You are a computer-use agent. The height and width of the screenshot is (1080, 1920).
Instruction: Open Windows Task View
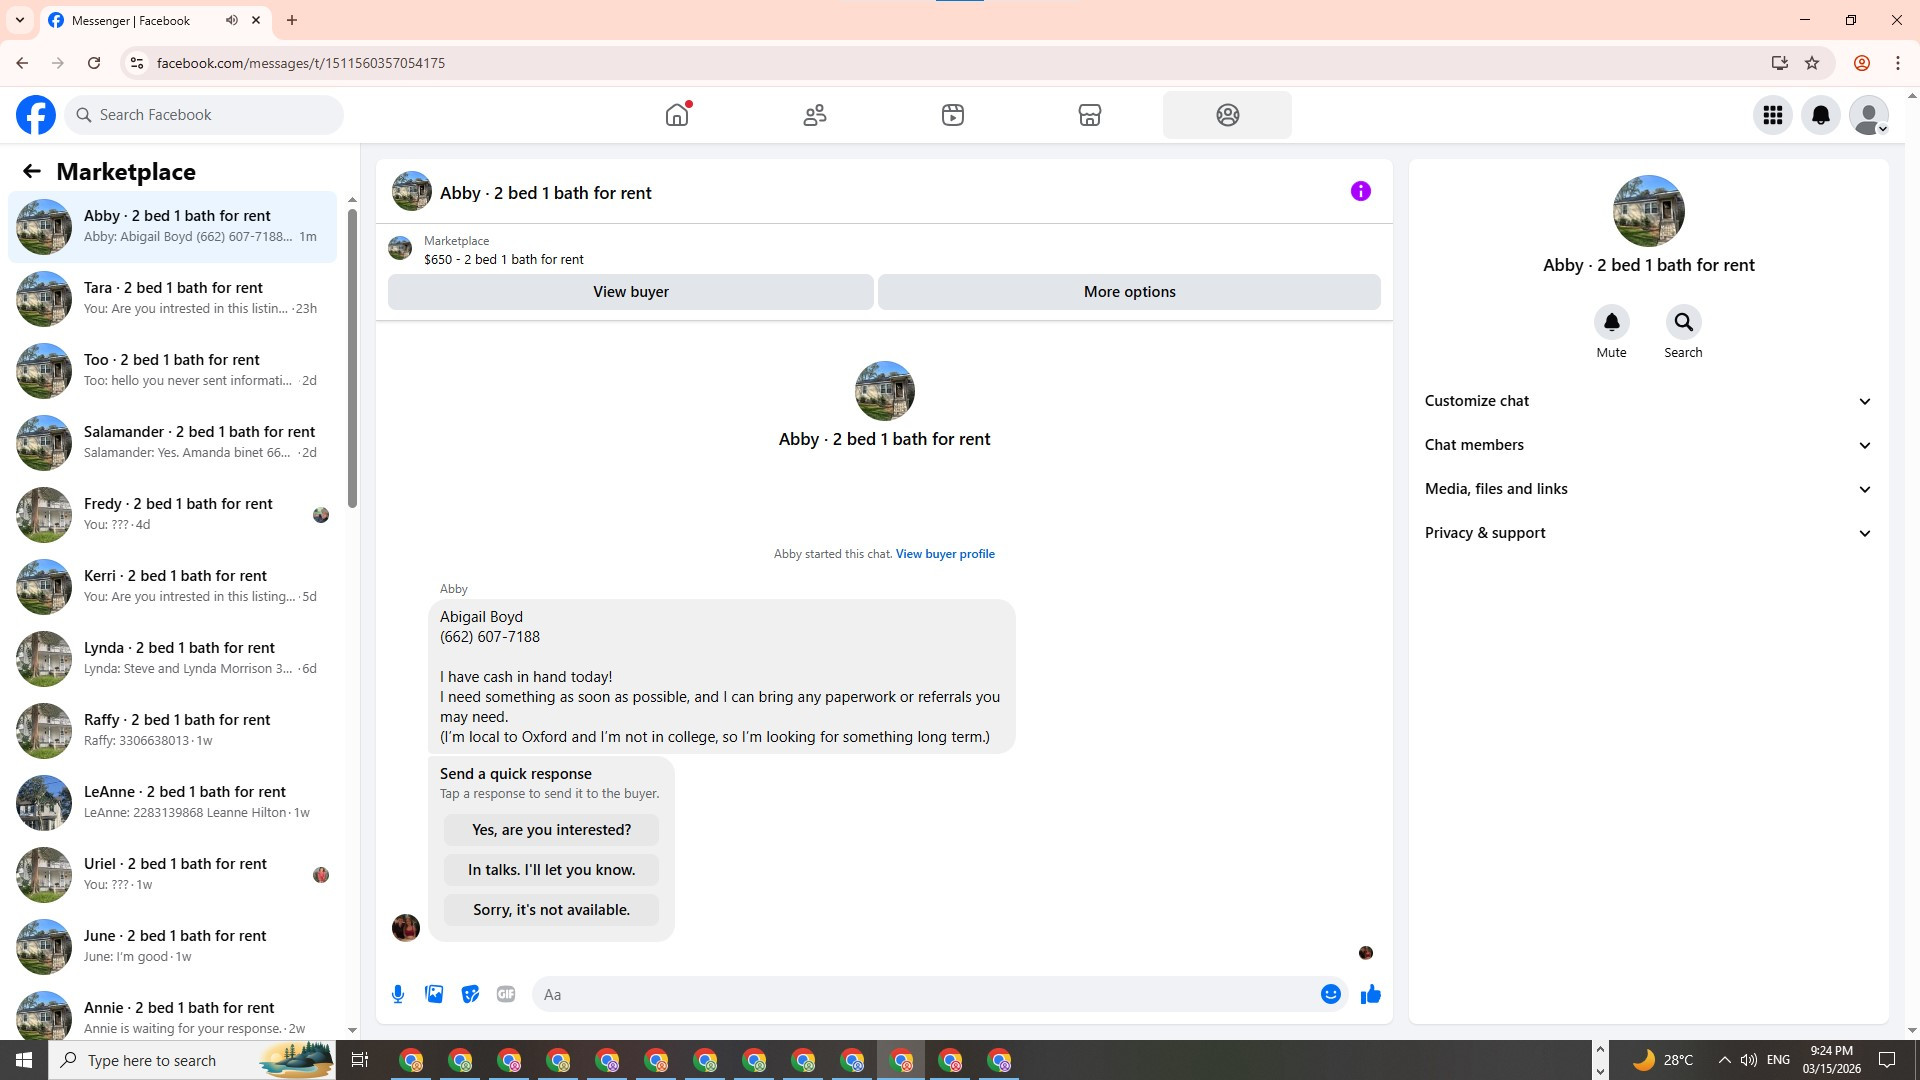coord(360,1060)
